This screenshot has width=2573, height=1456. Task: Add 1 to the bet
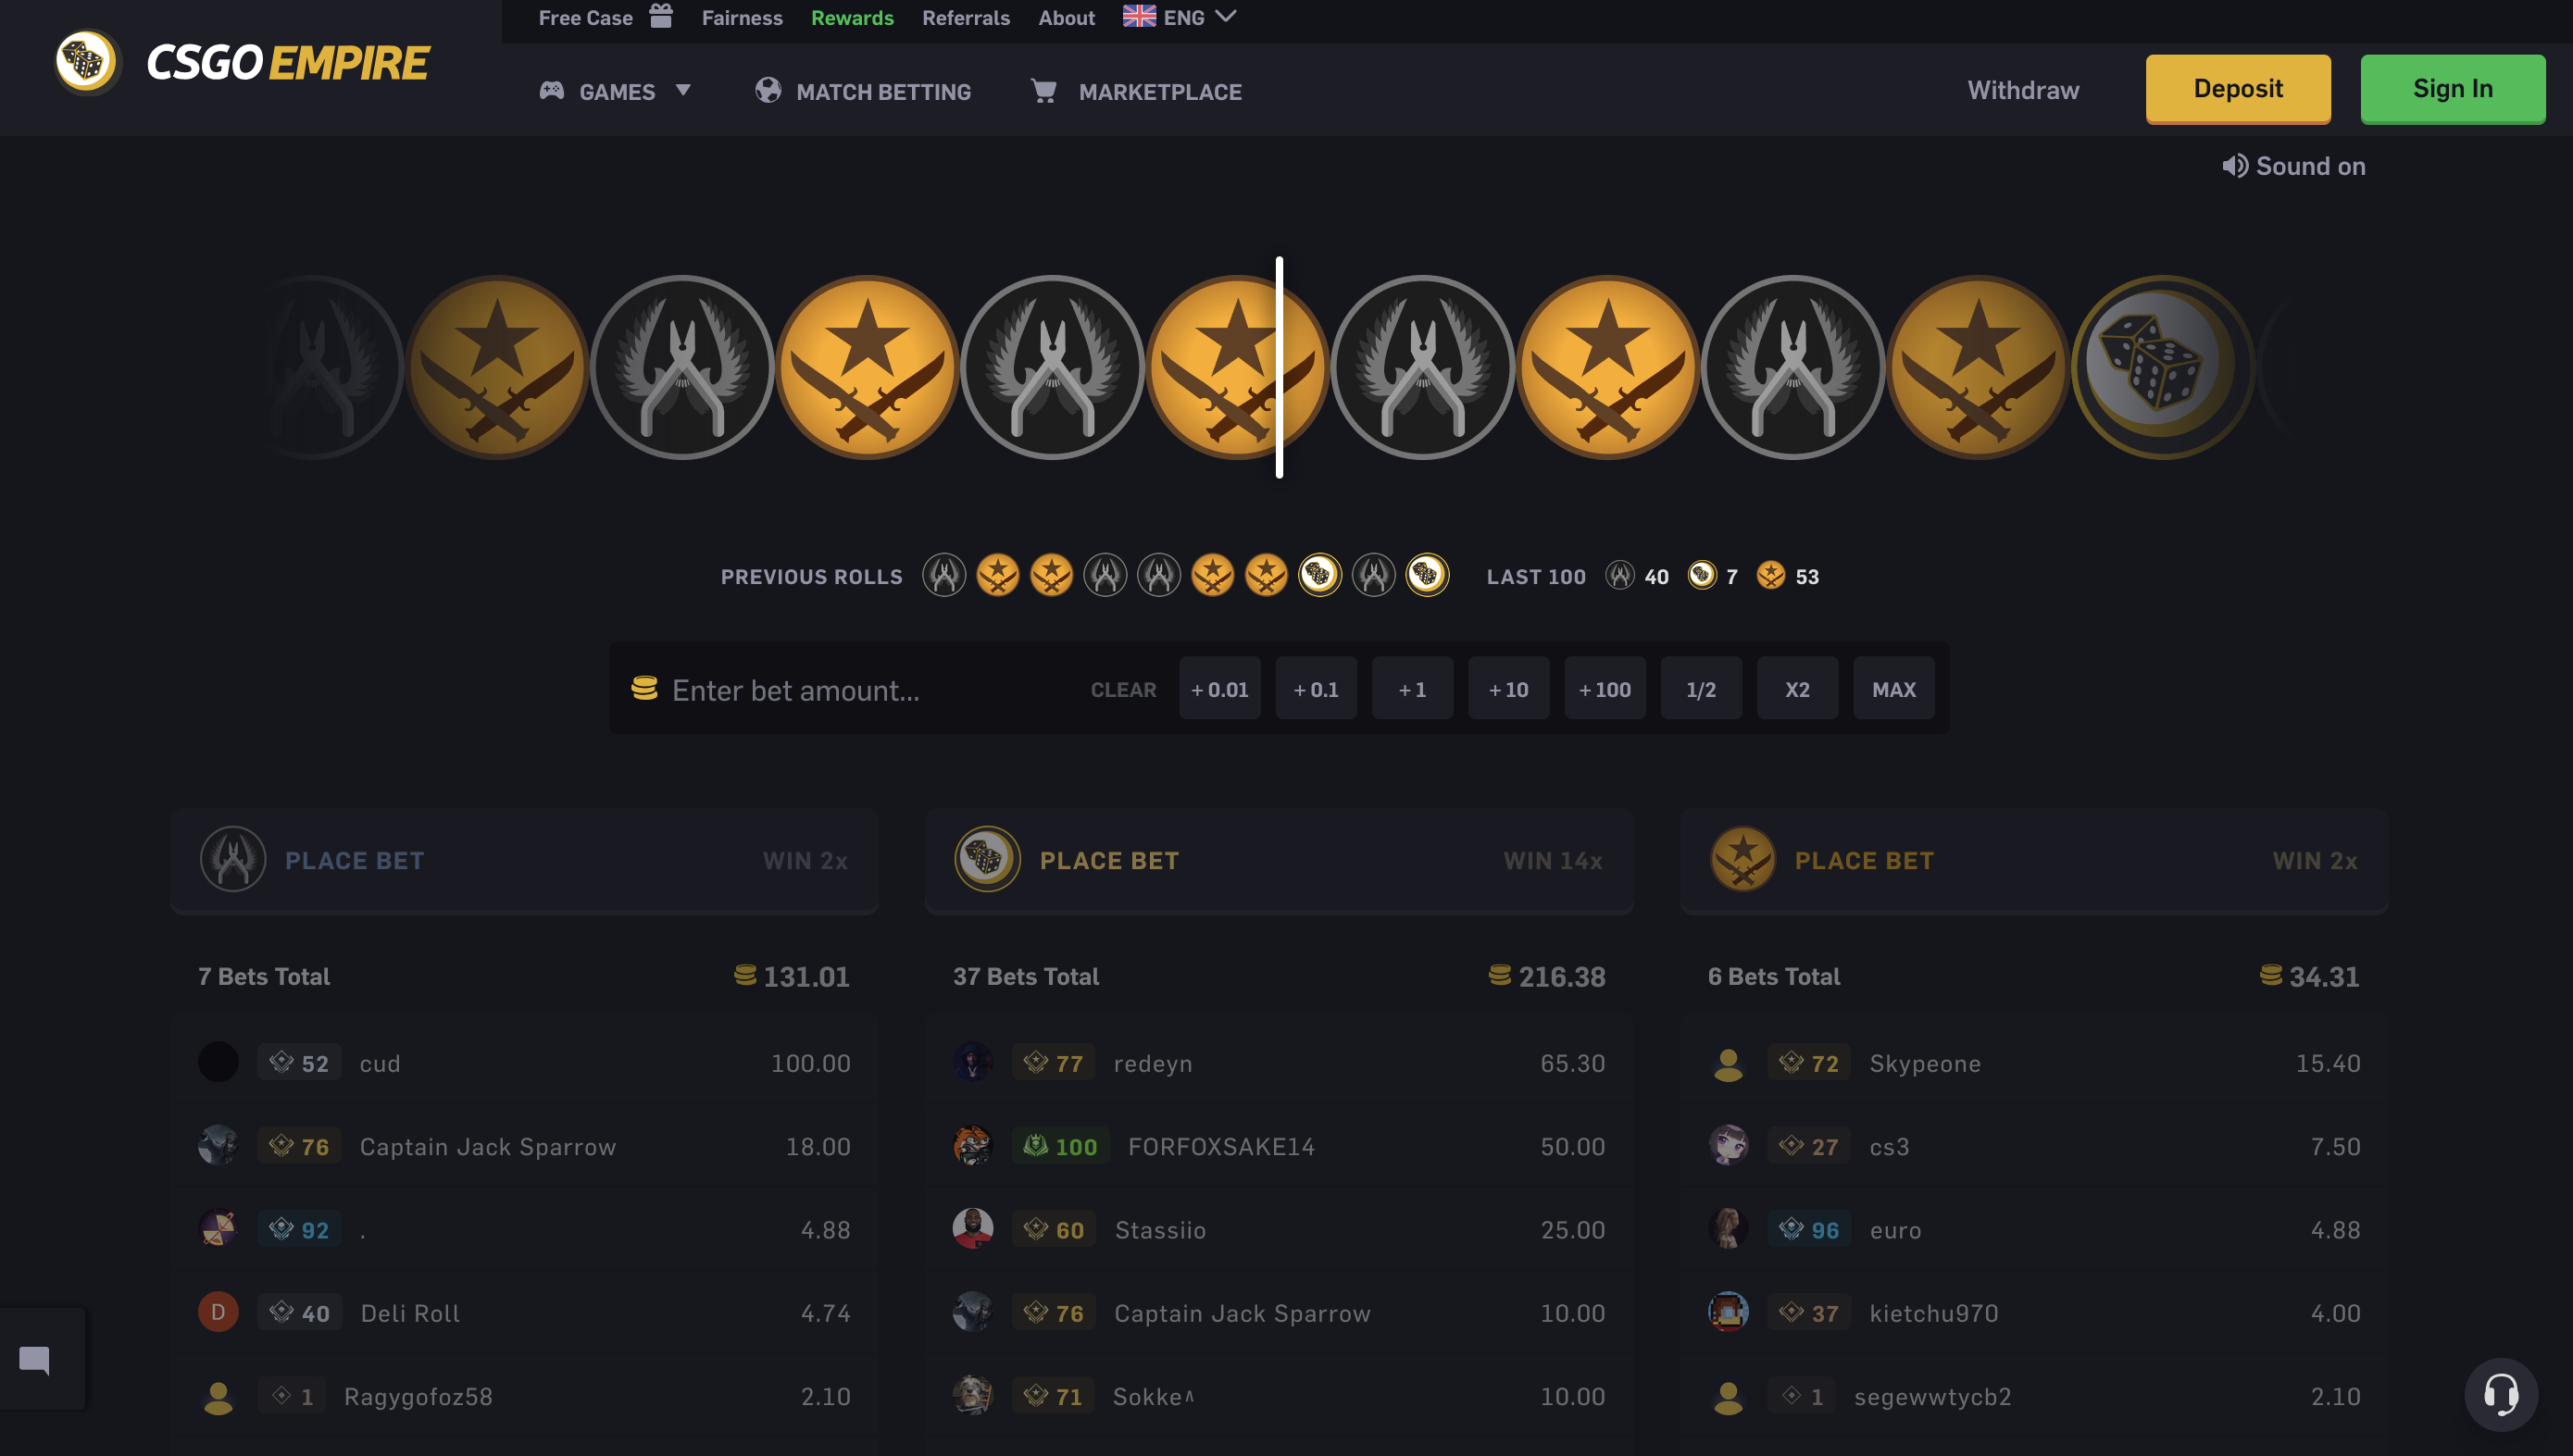point(1412,688)
